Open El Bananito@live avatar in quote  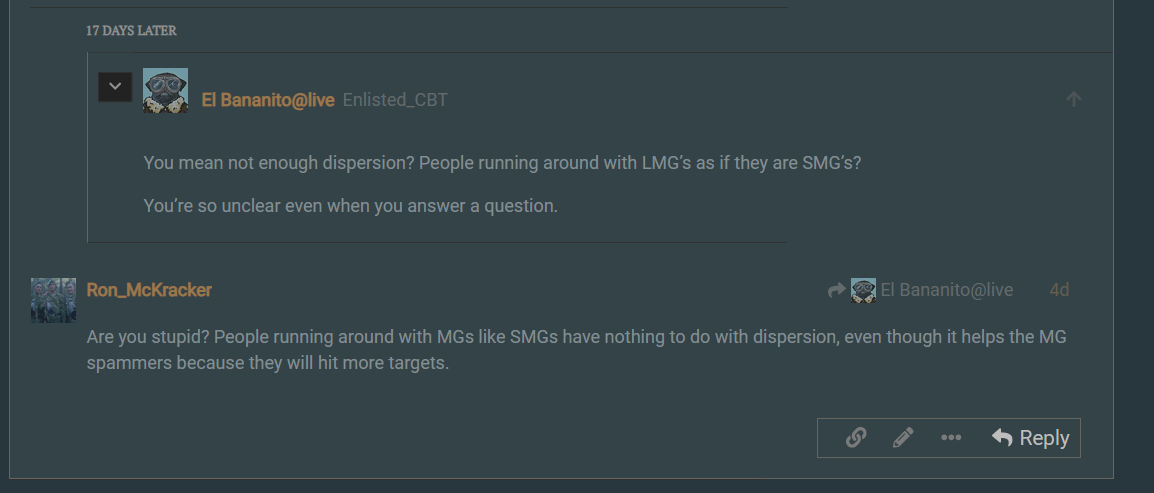165,91
